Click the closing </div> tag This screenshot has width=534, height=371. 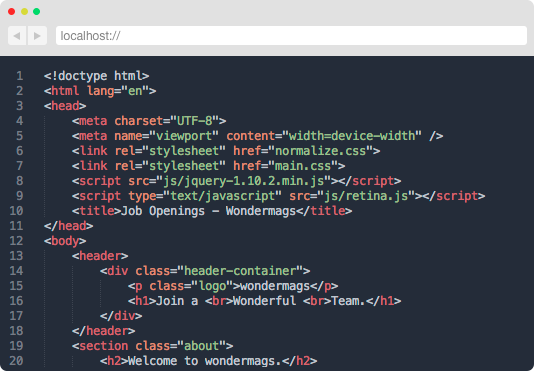click(121, 316)
